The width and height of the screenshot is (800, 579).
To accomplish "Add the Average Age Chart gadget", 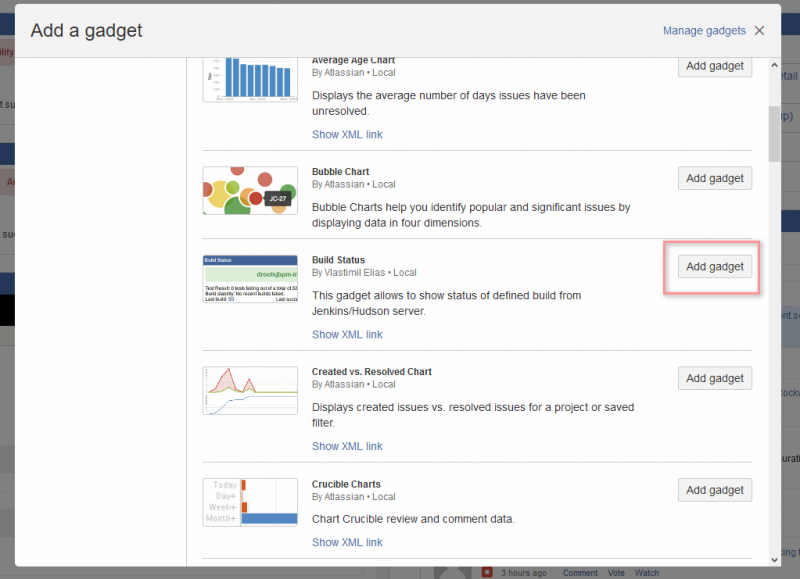I will (x=715, y=66).
